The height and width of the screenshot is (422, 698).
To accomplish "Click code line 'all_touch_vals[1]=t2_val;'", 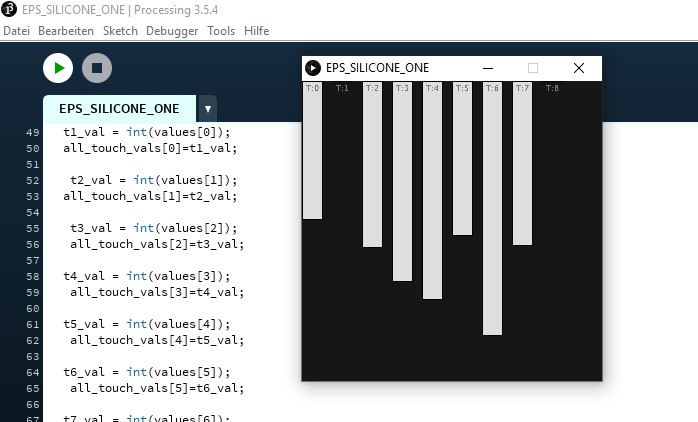I will 150,196.
